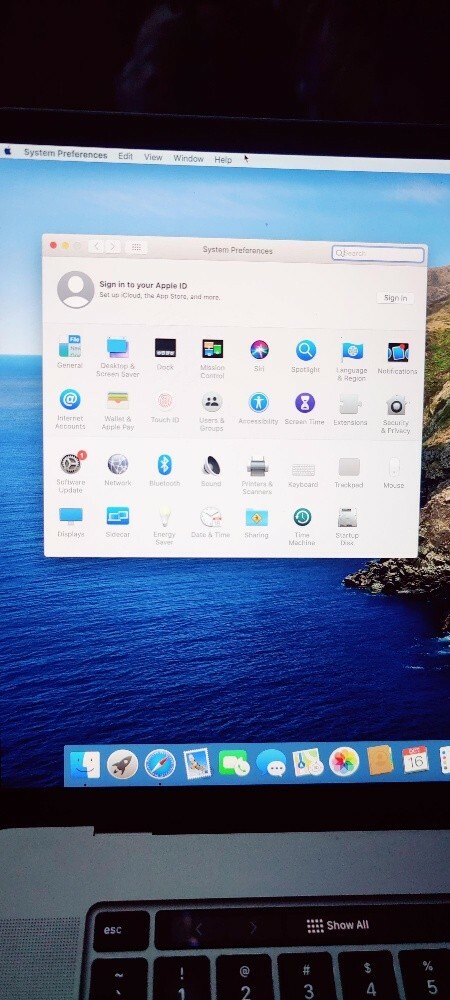Click the Show All grid button
This screenshot has height=1000, width=450.
tap(136, 247)
